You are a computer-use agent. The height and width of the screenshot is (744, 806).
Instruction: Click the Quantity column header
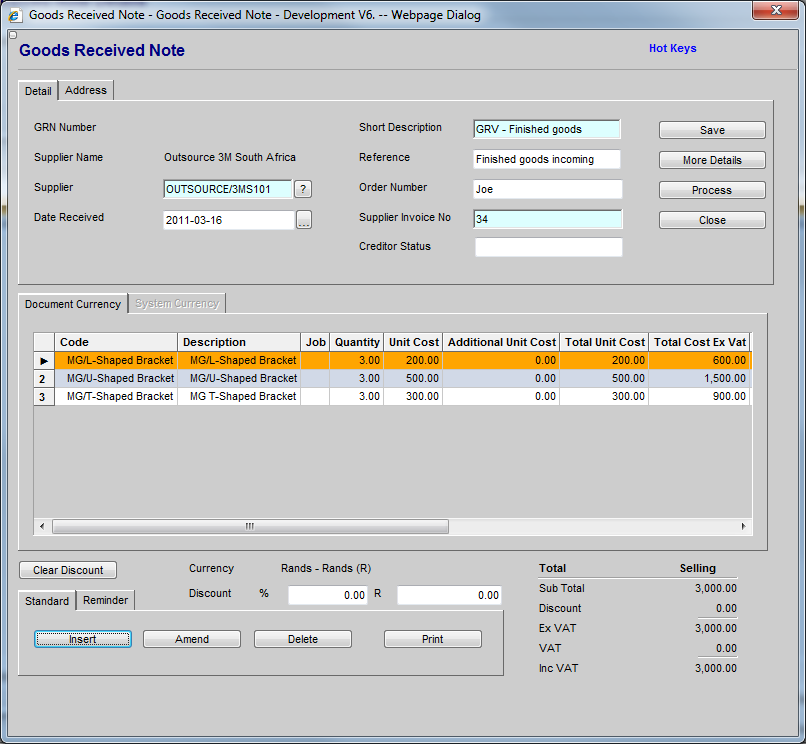[x=357, y=342]
